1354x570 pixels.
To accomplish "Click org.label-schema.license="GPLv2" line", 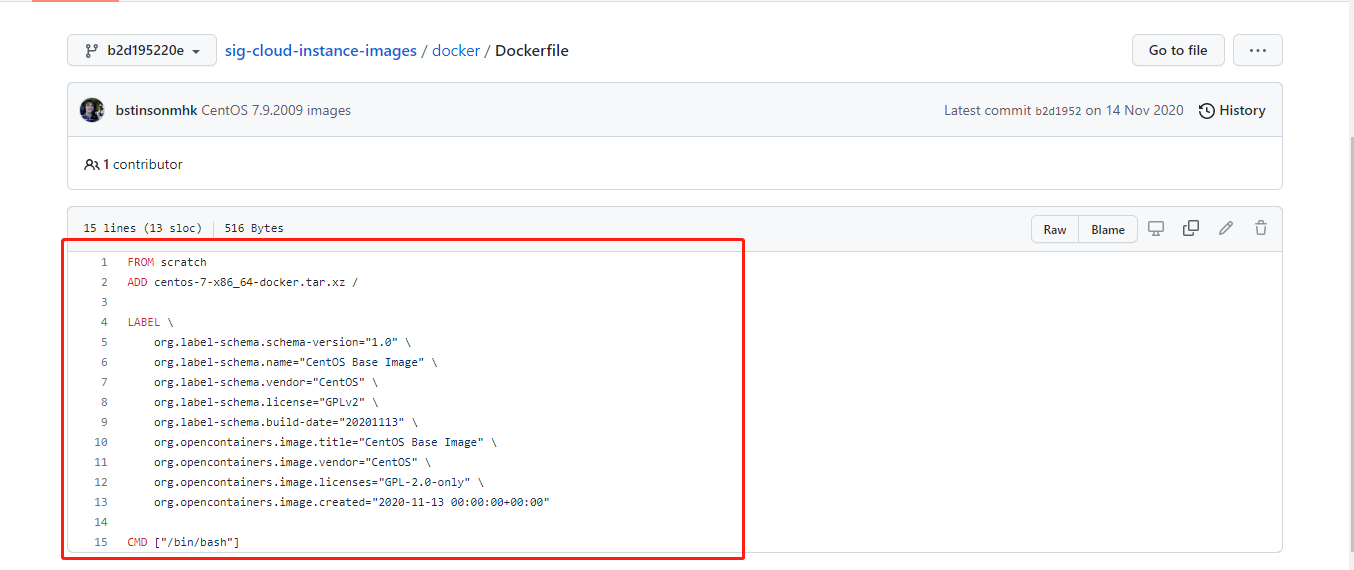I will (266, 402).
